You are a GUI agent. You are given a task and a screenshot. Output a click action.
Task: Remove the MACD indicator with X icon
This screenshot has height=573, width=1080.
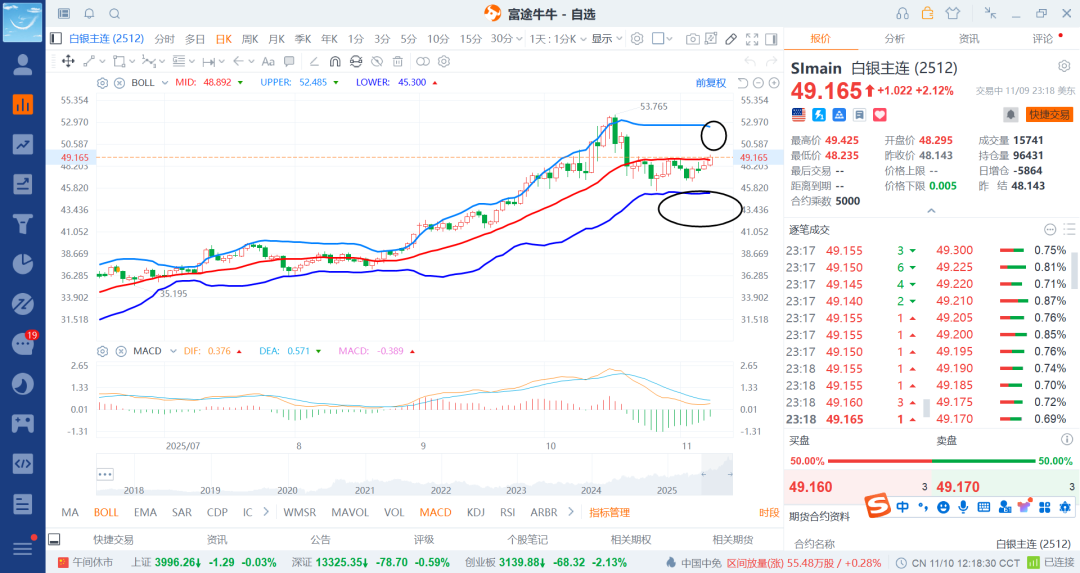pyautogui.click(x=121, y=351)
